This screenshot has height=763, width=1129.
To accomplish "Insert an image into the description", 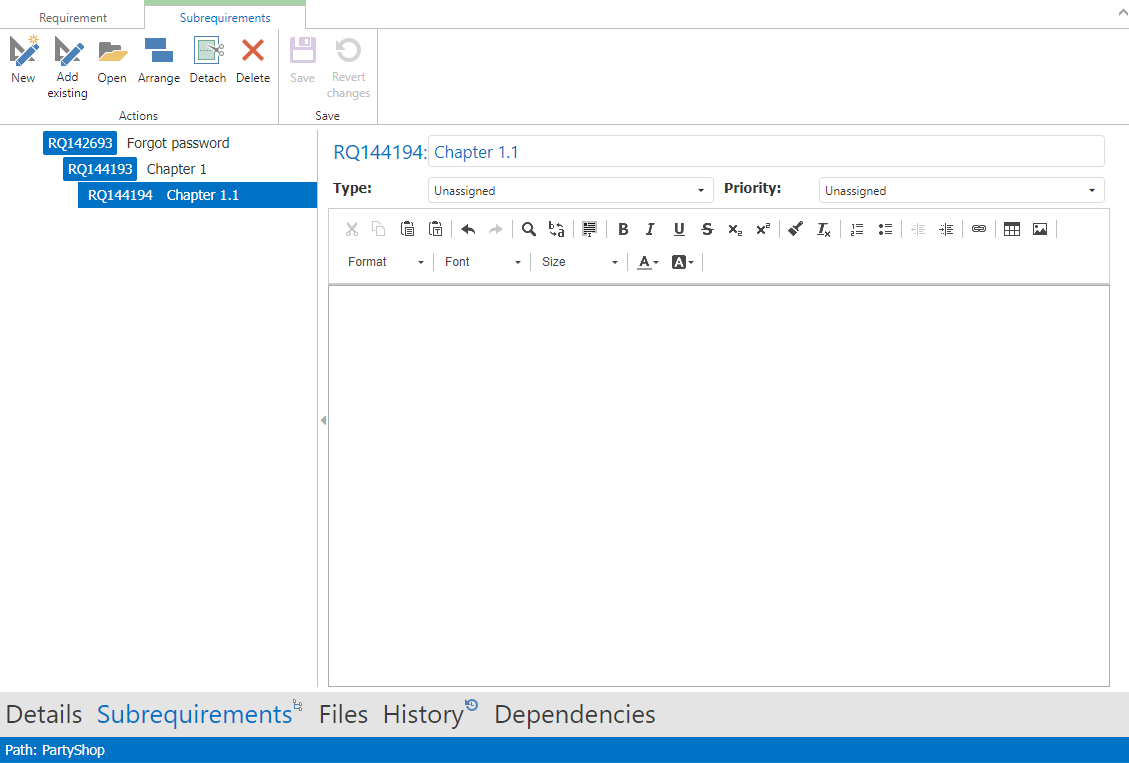I will 1040,229.
